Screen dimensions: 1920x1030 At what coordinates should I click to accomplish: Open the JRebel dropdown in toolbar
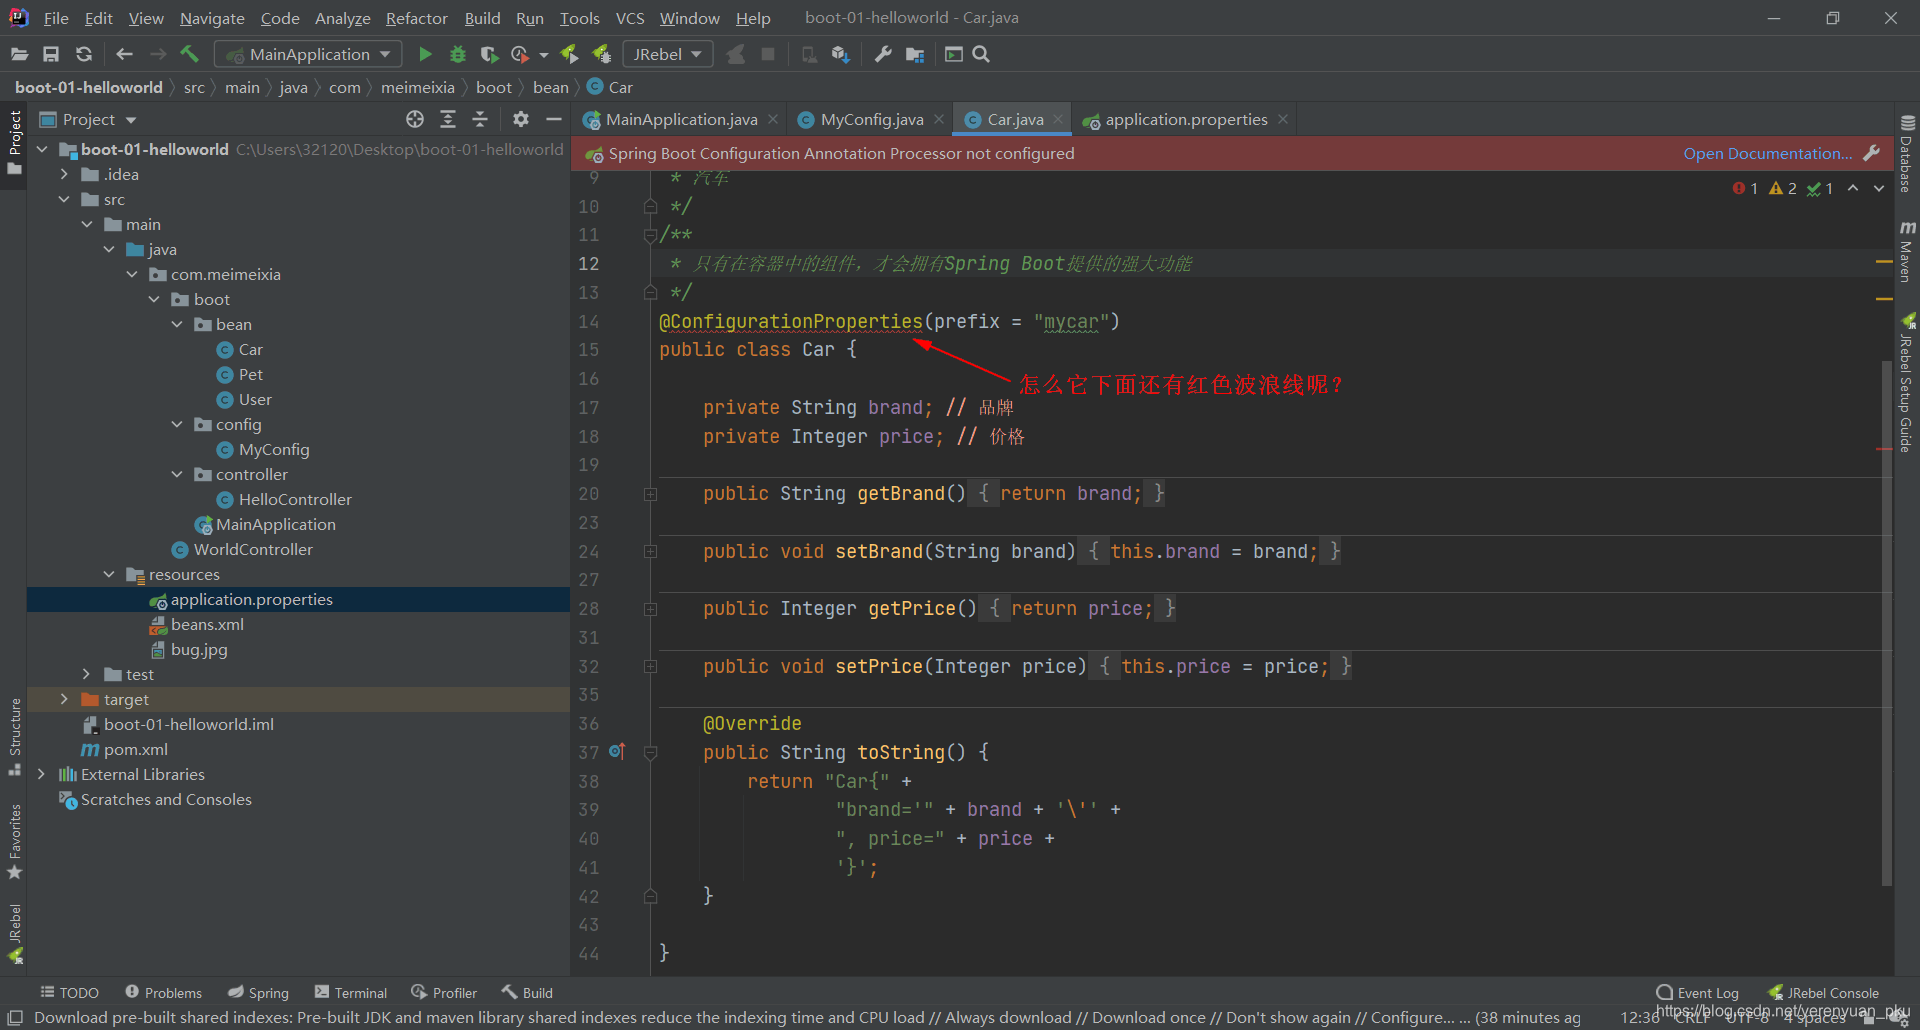[x=668, y=54]
